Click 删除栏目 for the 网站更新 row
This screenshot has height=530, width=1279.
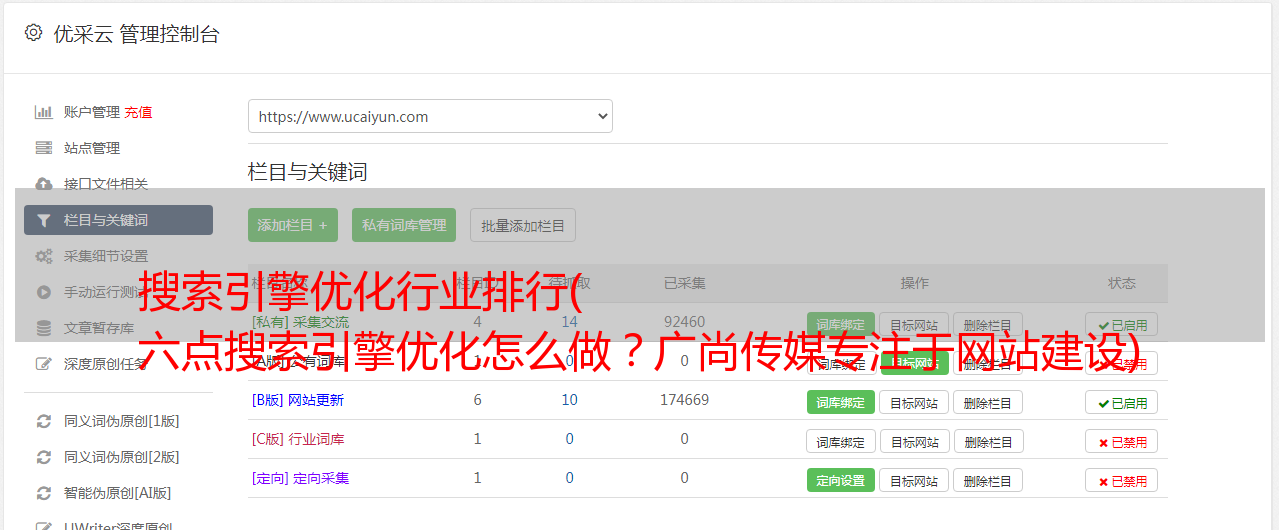click(x=988, y=403)
